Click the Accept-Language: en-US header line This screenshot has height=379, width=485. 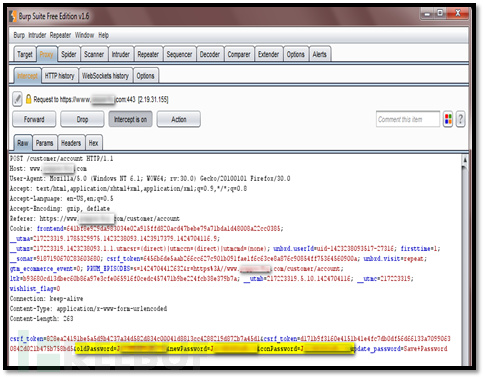(x=61, y=199)
